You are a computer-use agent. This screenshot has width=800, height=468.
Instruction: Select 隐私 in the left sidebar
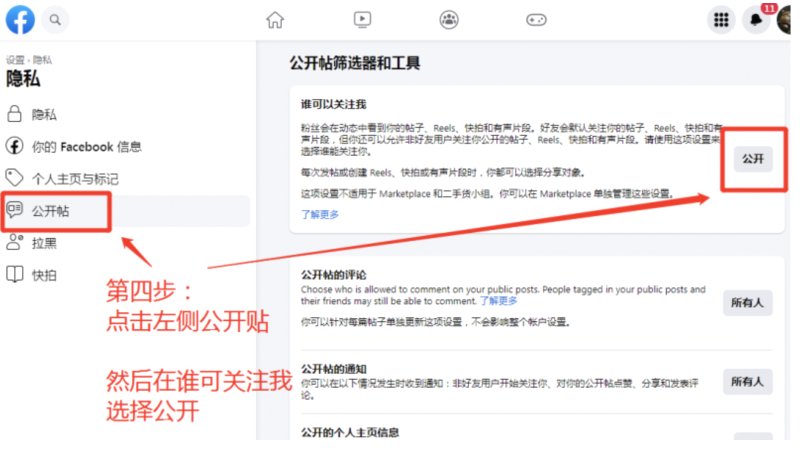pyautogui.click(x=44, y=114)
